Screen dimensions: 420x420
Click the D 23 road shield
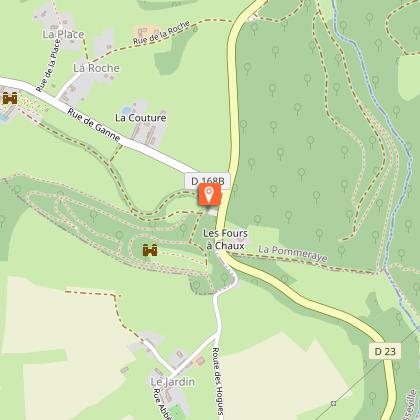click(385, 351)
